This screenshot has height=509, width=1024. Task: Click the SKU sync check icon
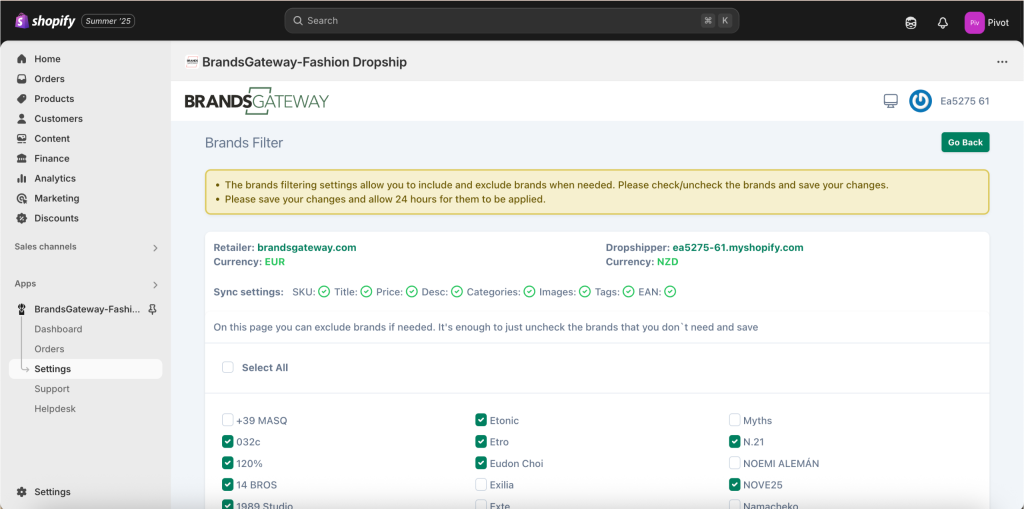coord(324,291)
